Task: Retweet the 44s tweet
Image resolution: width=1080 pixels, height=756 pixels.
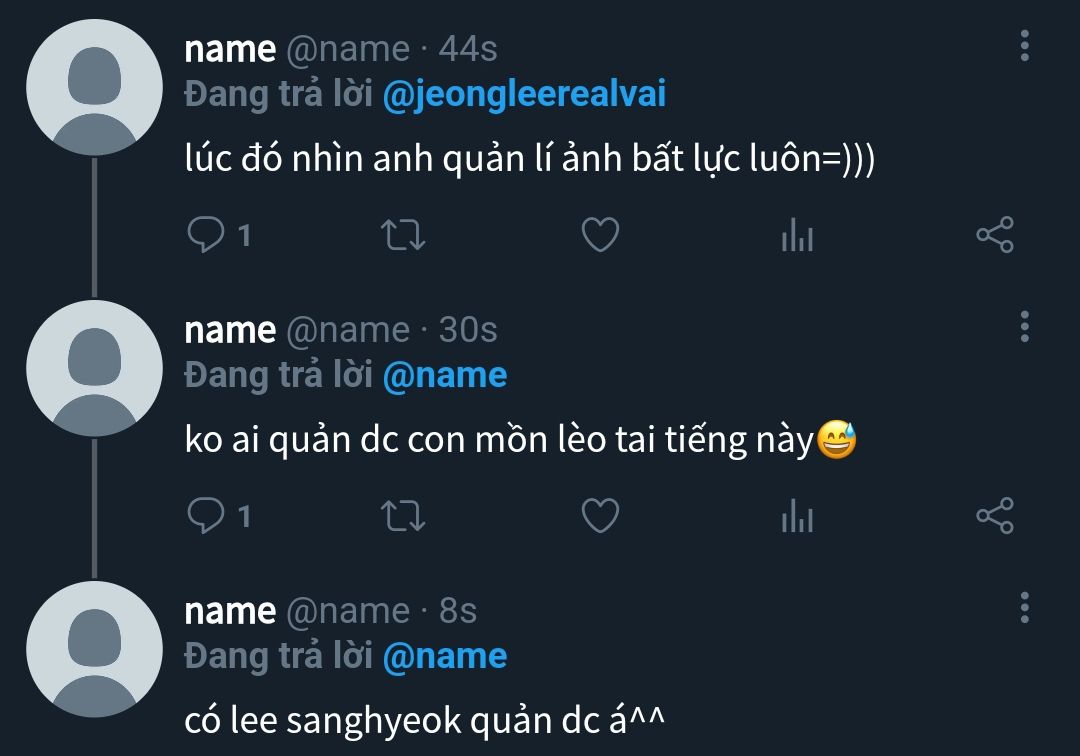Action: [403, 235]
